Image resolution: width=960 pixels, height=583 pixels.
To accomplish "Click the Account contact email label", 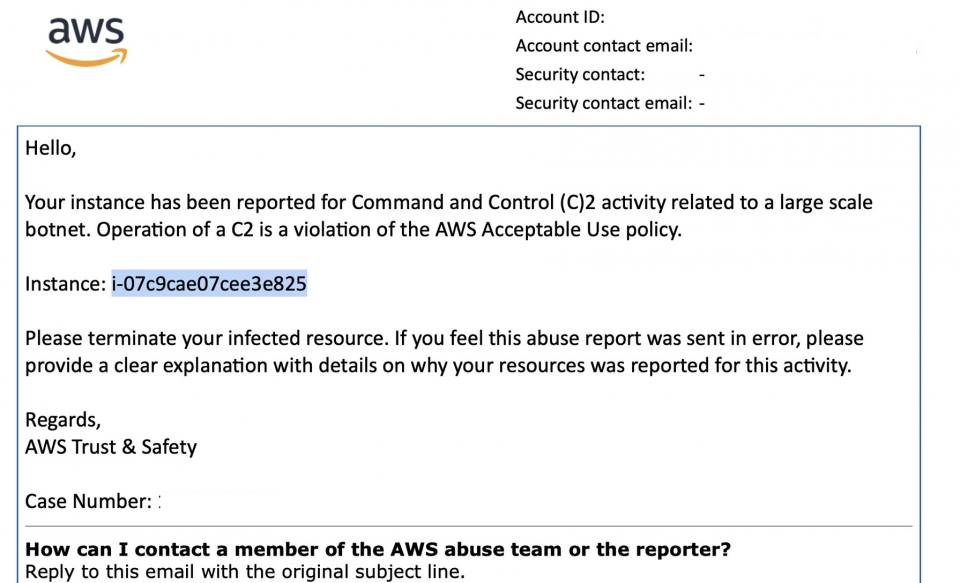I will pos(604,46).
